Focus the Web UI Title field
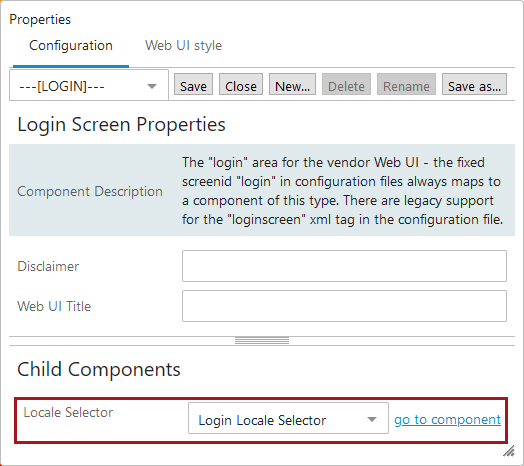This screenshot has width=524, height=466. [x=344, y=306]
